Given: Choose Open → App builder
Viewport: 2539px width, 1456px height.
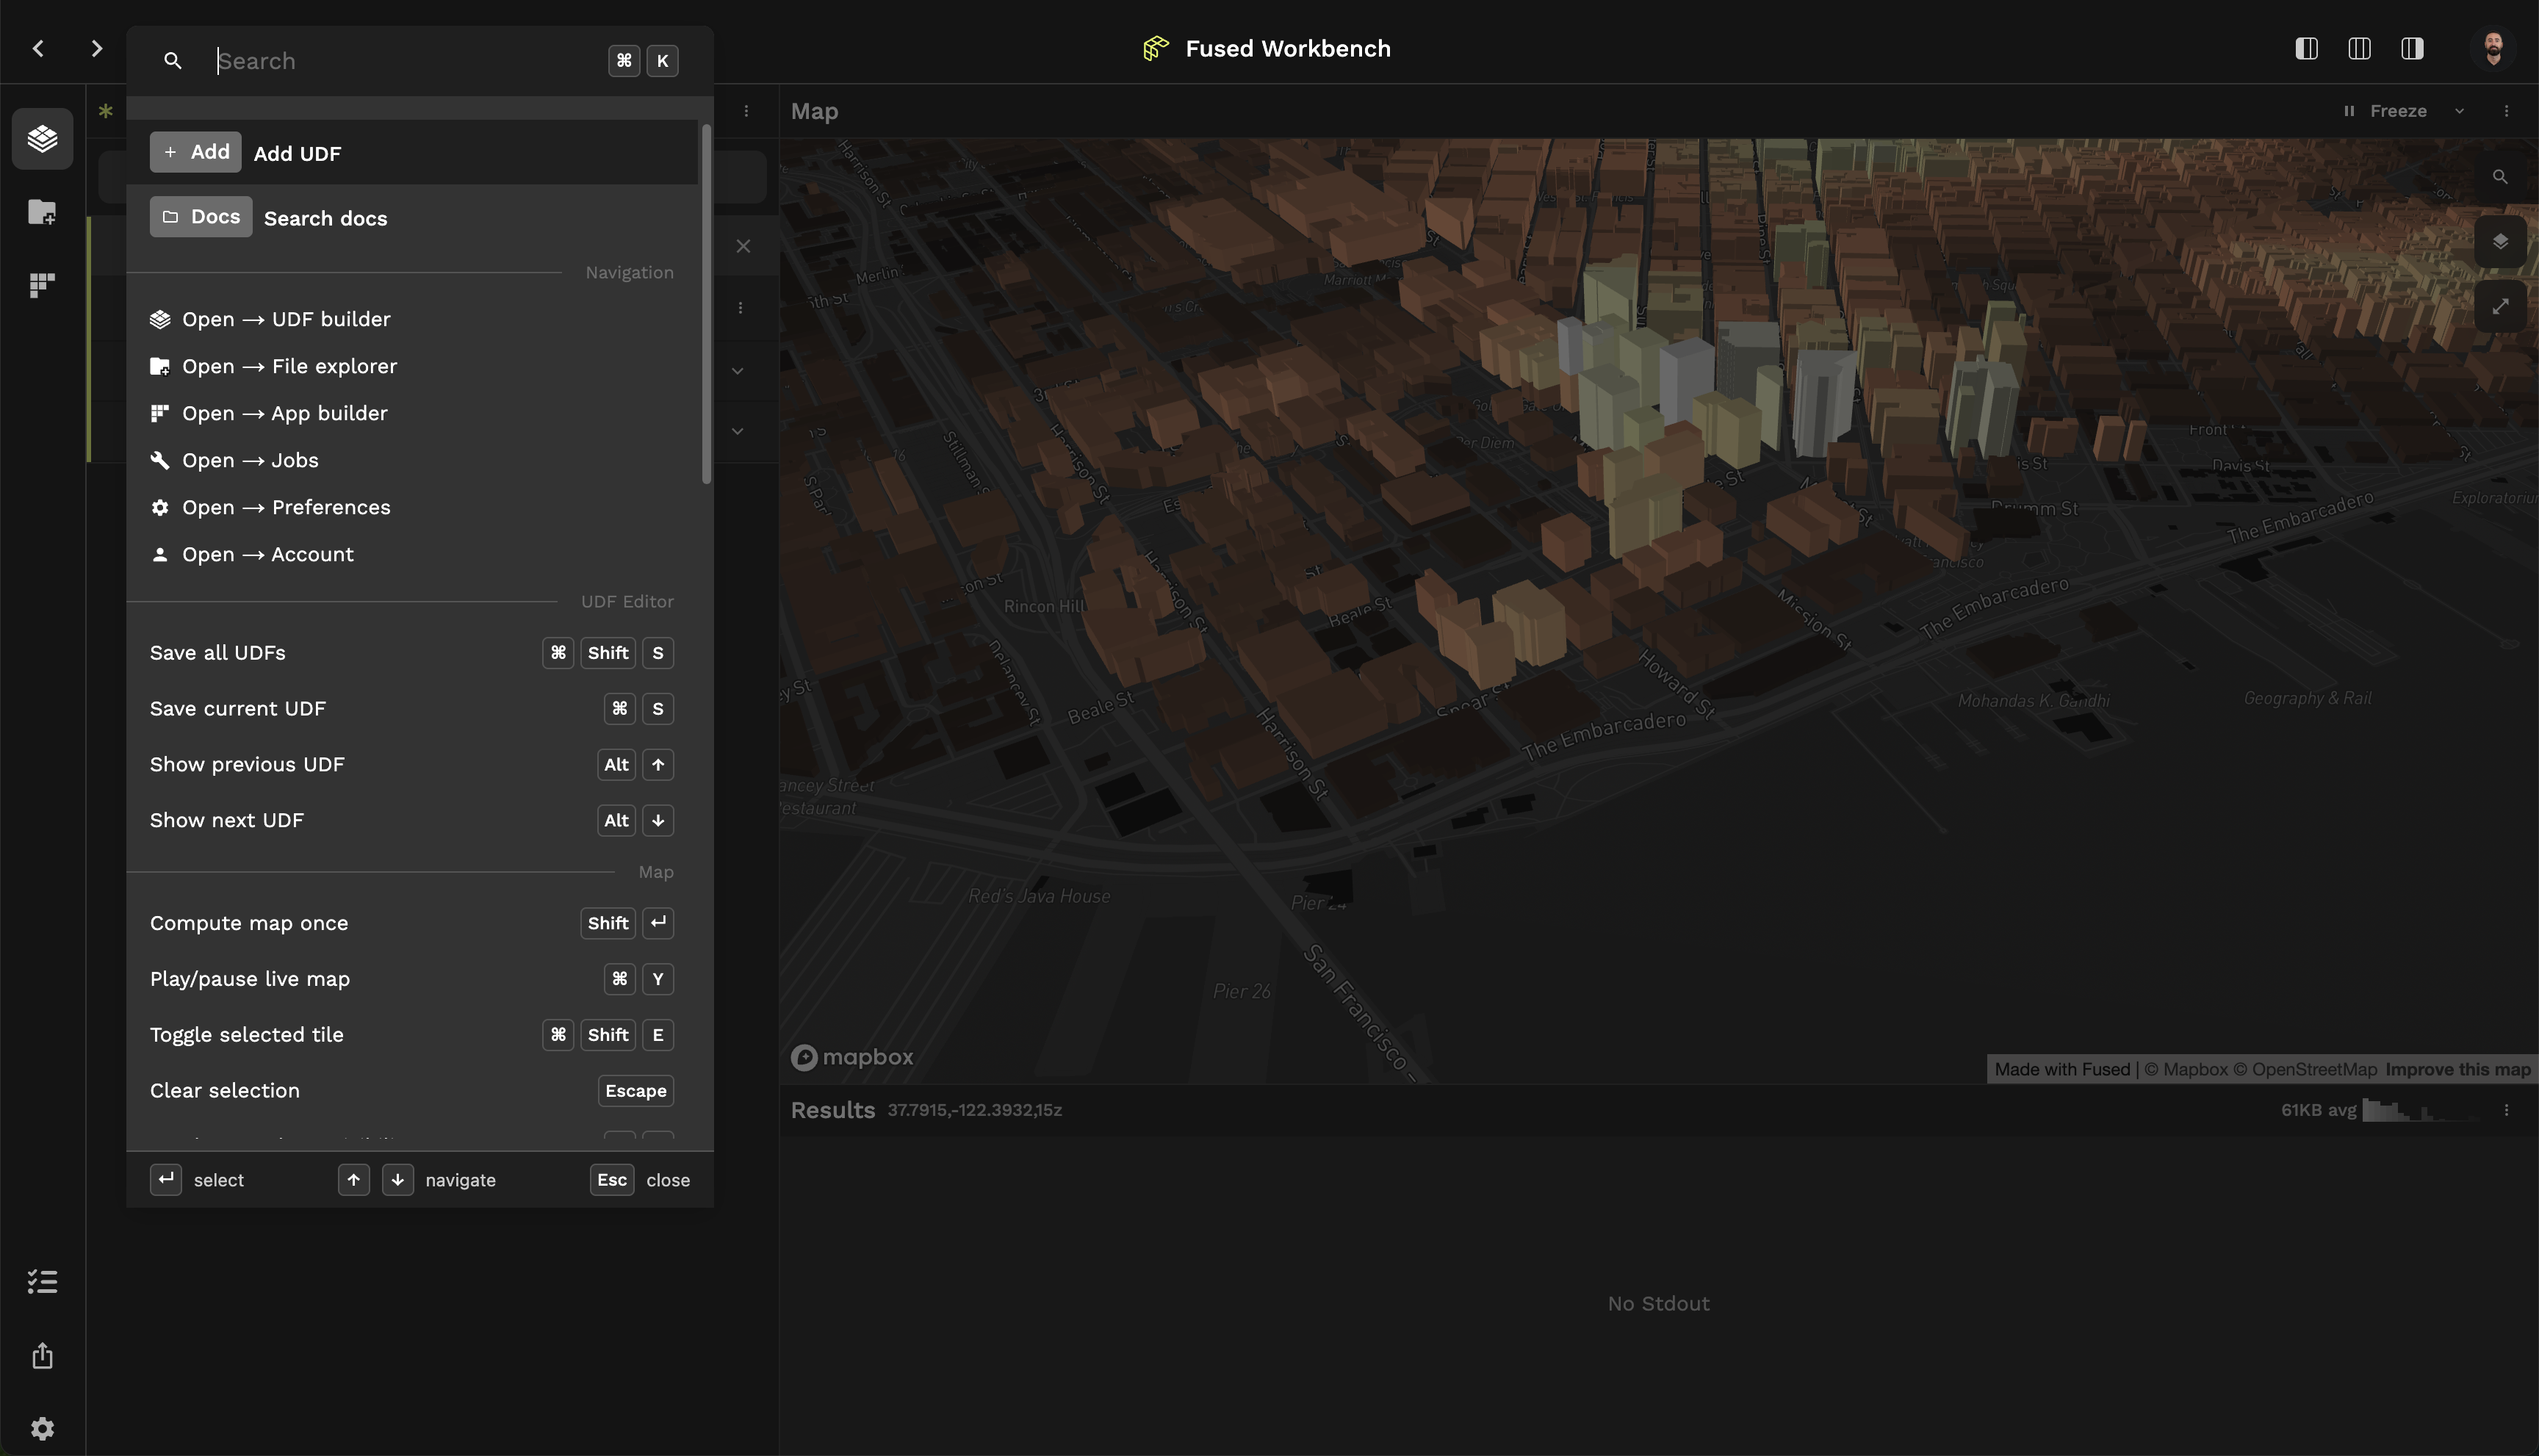Looking at the screenshot, I should 413,413.
